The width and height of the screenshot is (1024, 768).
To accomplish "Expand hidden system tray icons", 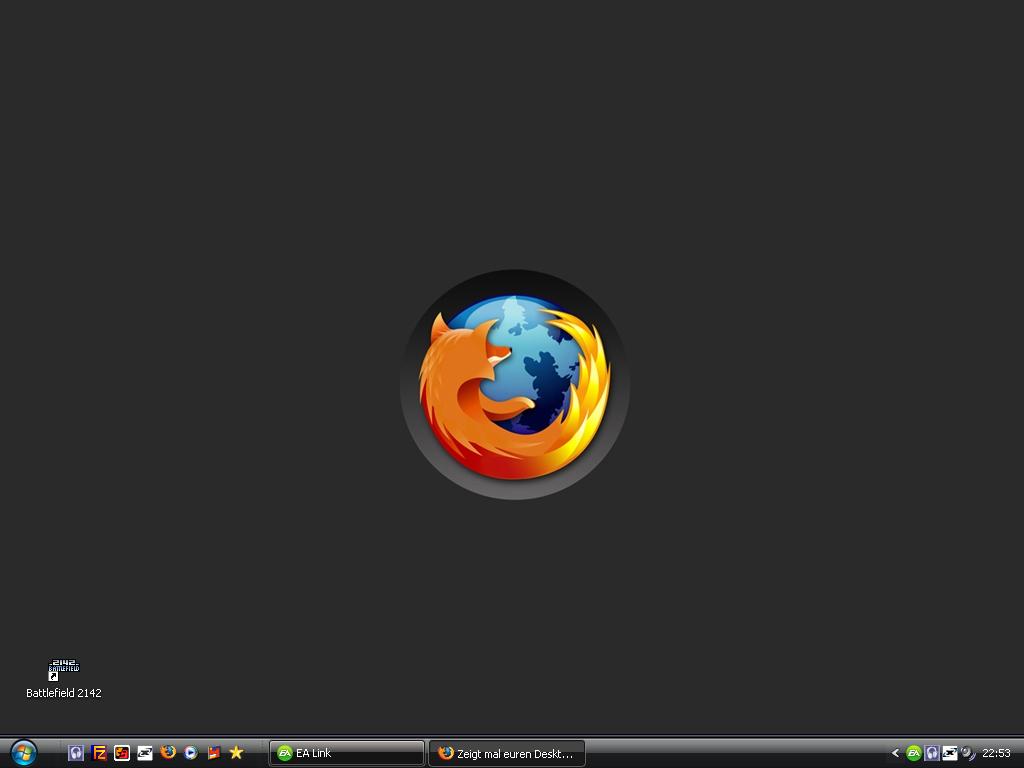I will point(895,753).
